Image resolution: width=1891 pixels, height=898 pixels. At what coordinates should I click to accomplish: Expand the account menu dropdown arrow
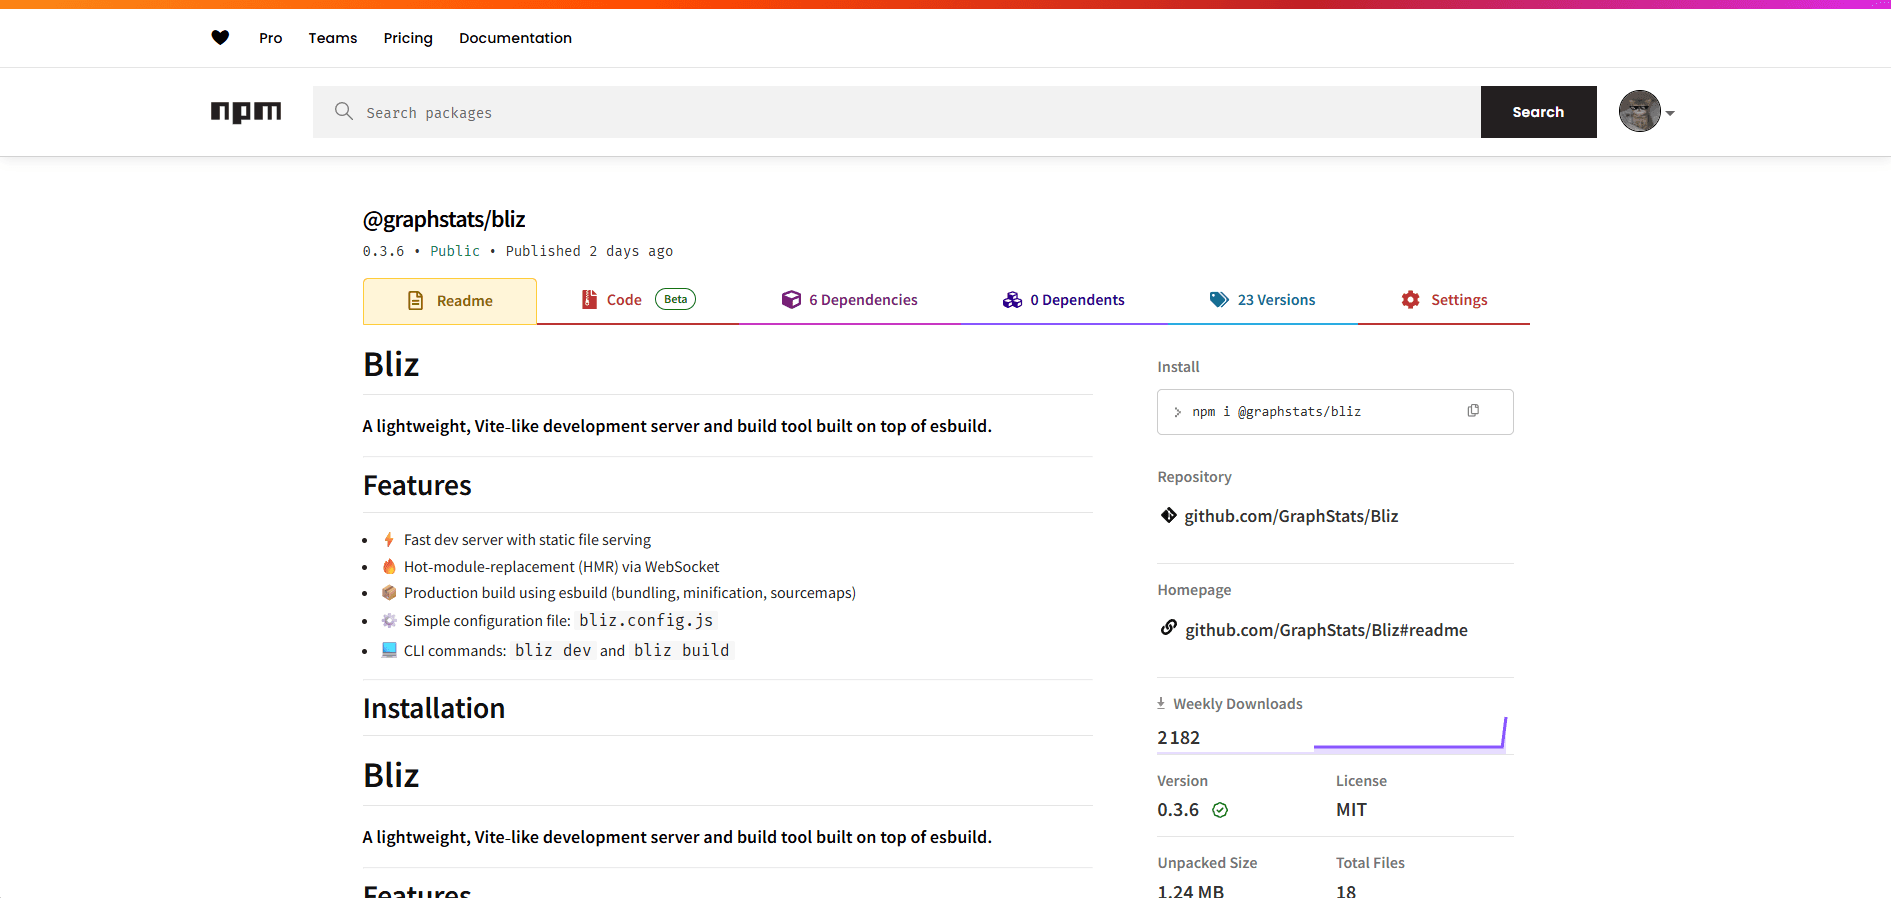1670,113
